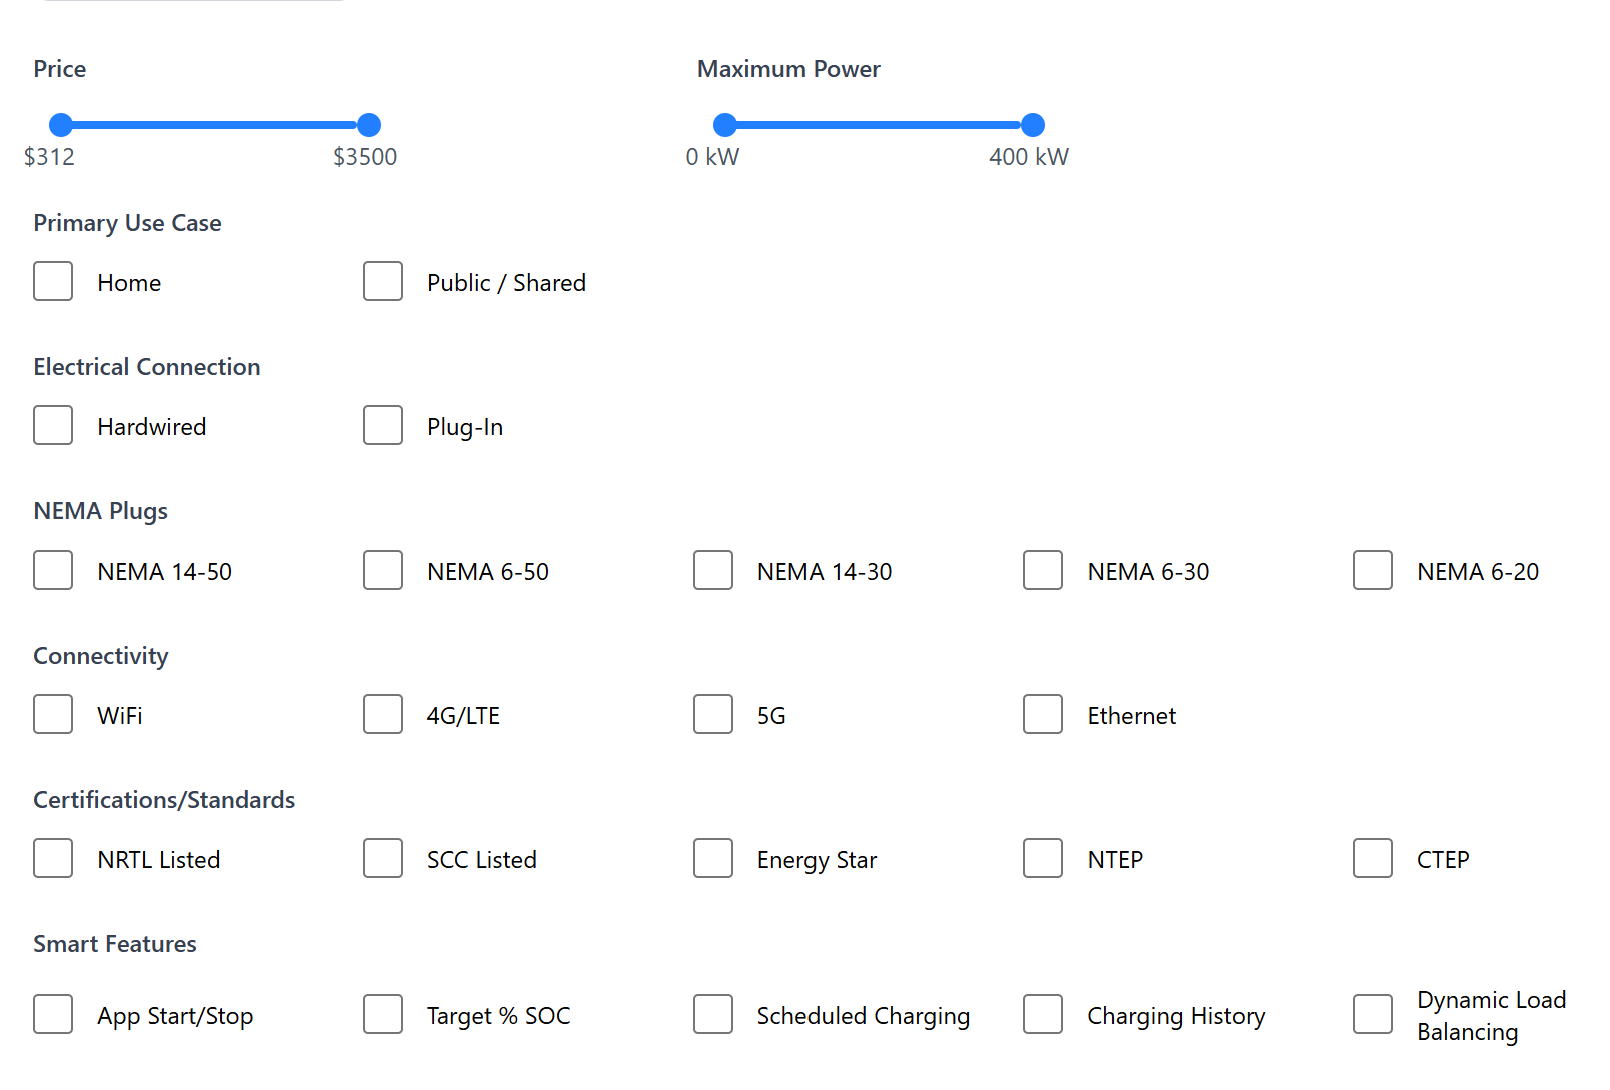Check the NEMA 6-50 checkbox

pyautogui.click(x=383, y=570)
